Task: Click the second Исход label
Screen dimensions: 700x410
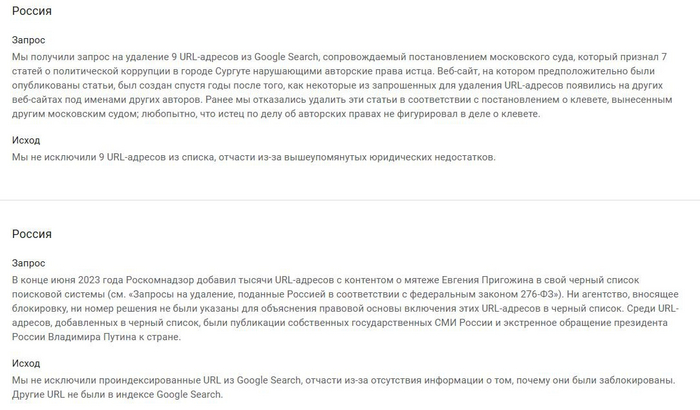Action: 26,363
